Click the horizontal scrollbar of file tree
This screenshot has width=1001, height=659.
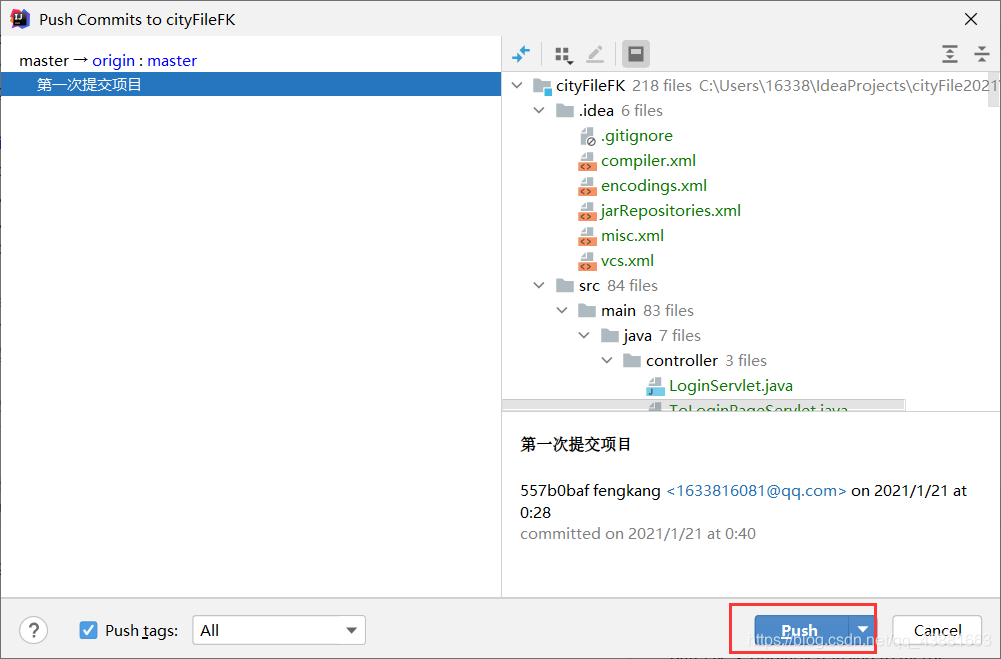pyautogui.click(x=704, y=404)
